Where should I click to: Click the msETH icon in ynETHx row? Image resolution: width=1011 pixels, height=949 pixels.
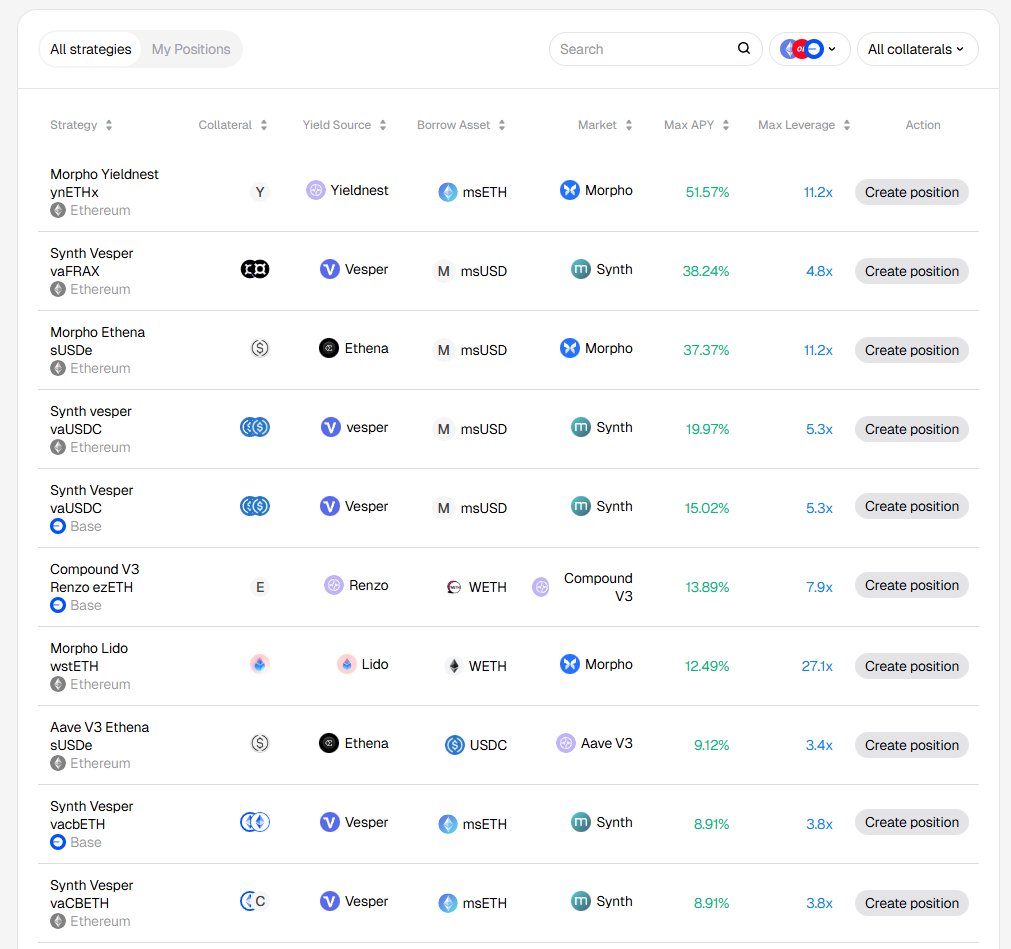pyautogui.click(x=447, y=192)
